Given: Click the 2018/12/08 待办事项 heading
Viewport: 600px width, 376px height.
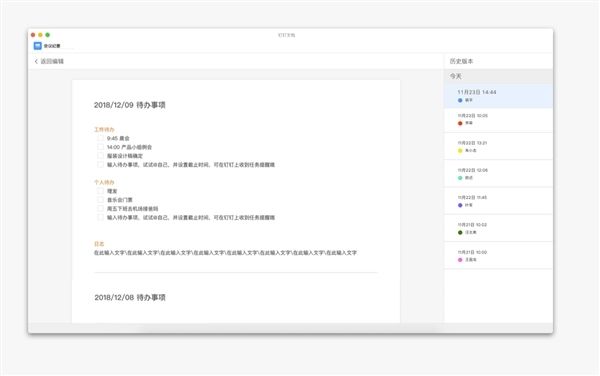Looking at the screenshot, I should 130,297.
